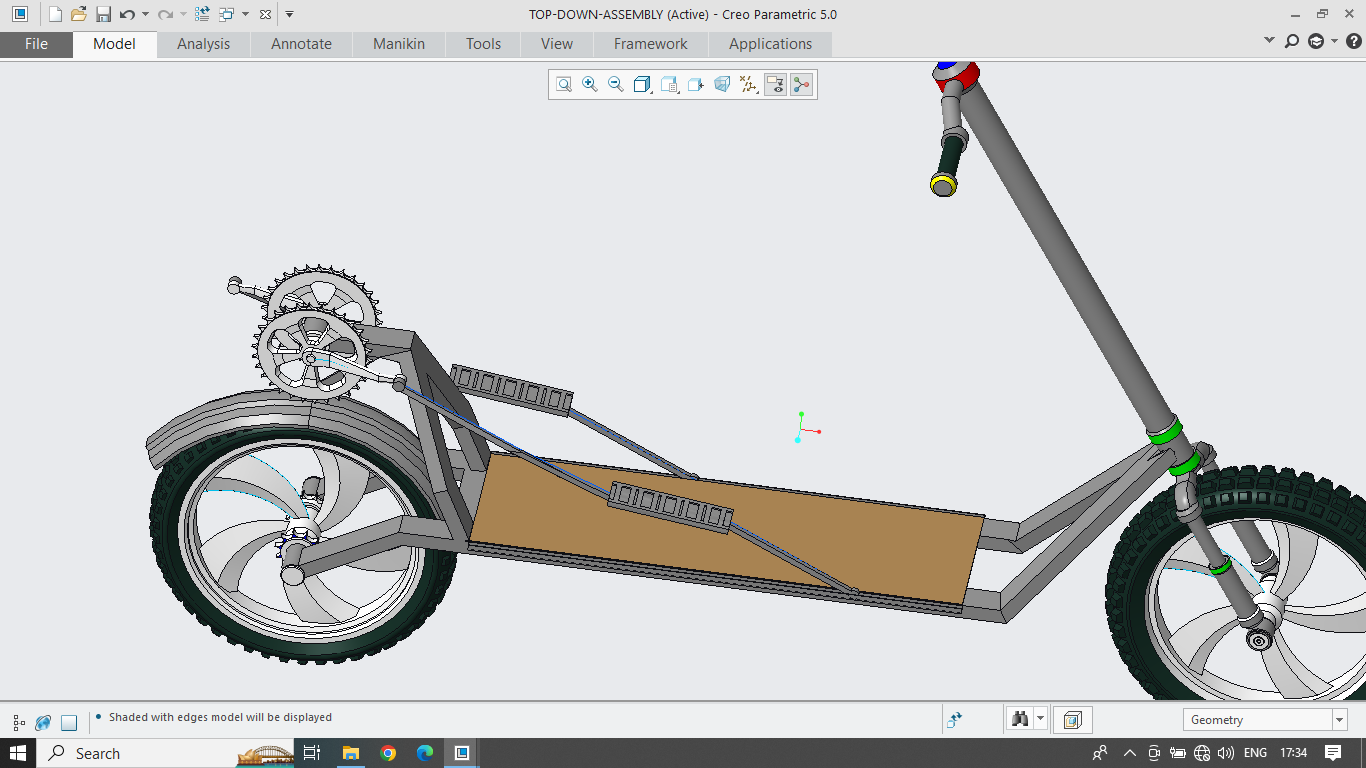The height and width of the screenshot is (768, 1366).
Task: Click the Perspective View icon
Action: pos(721,85)
